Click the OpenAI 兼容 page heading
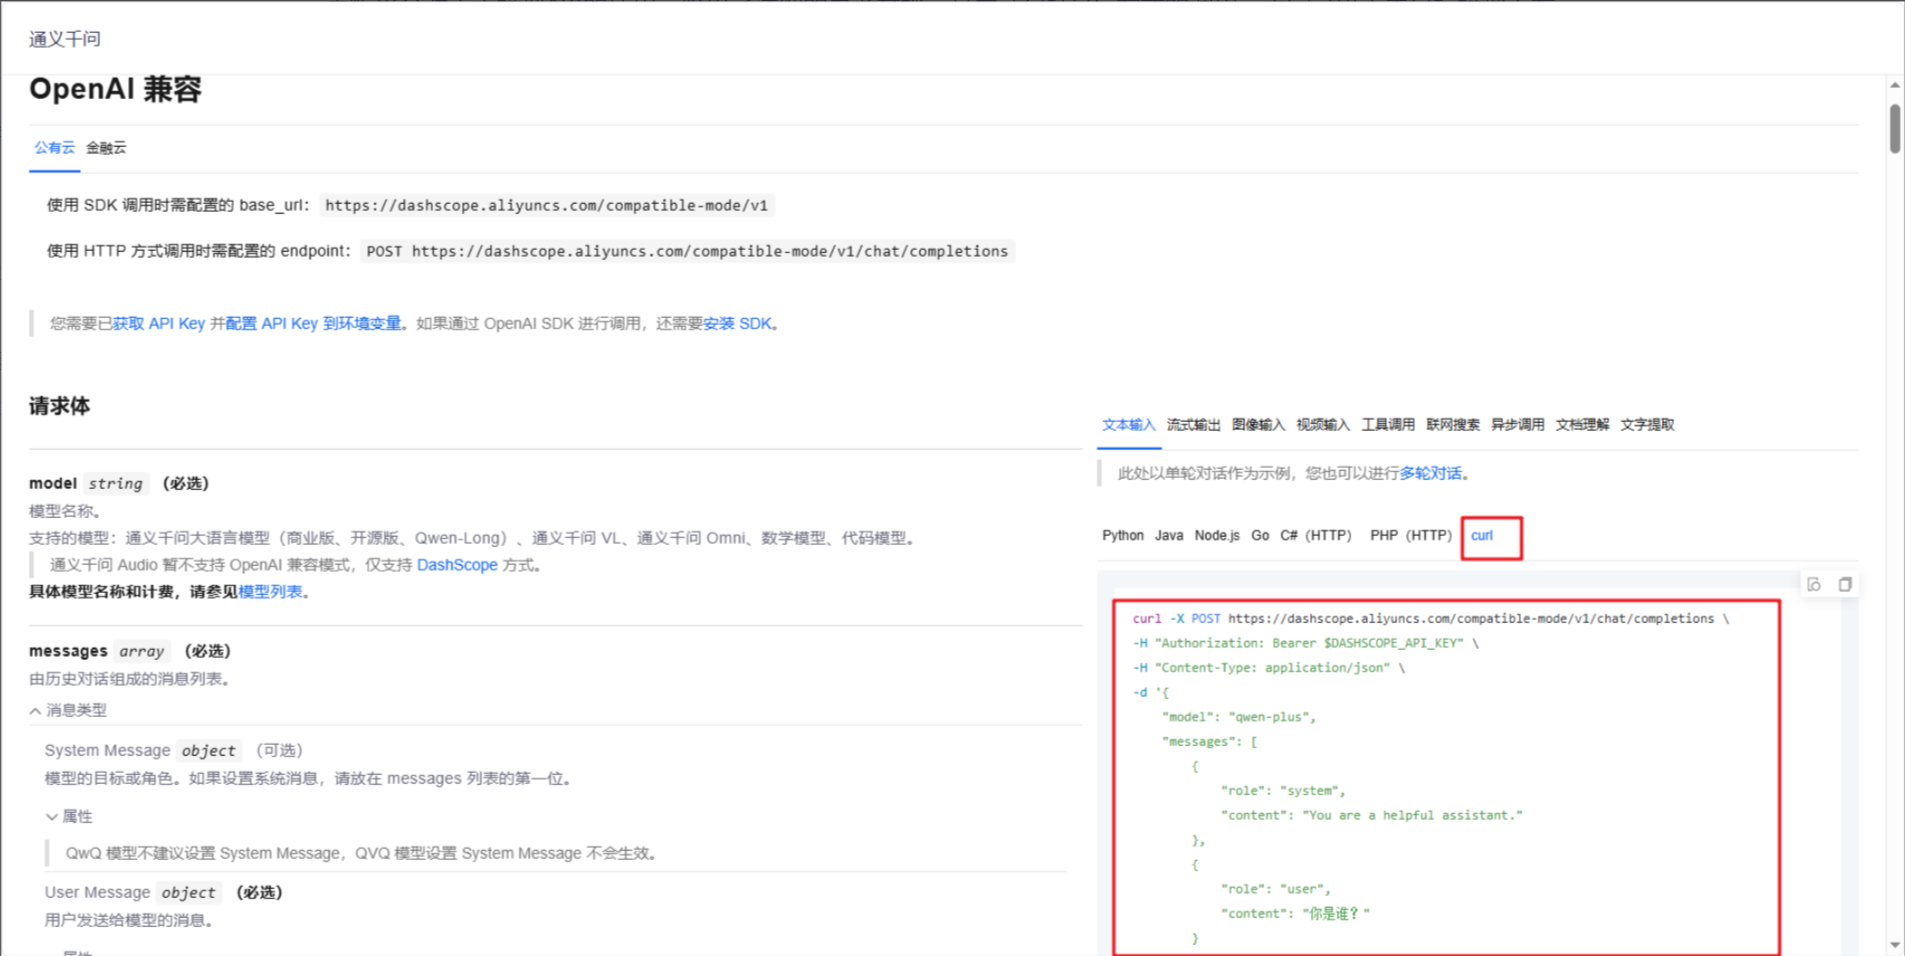1905x956 pixels. click(x=115, y=89)
